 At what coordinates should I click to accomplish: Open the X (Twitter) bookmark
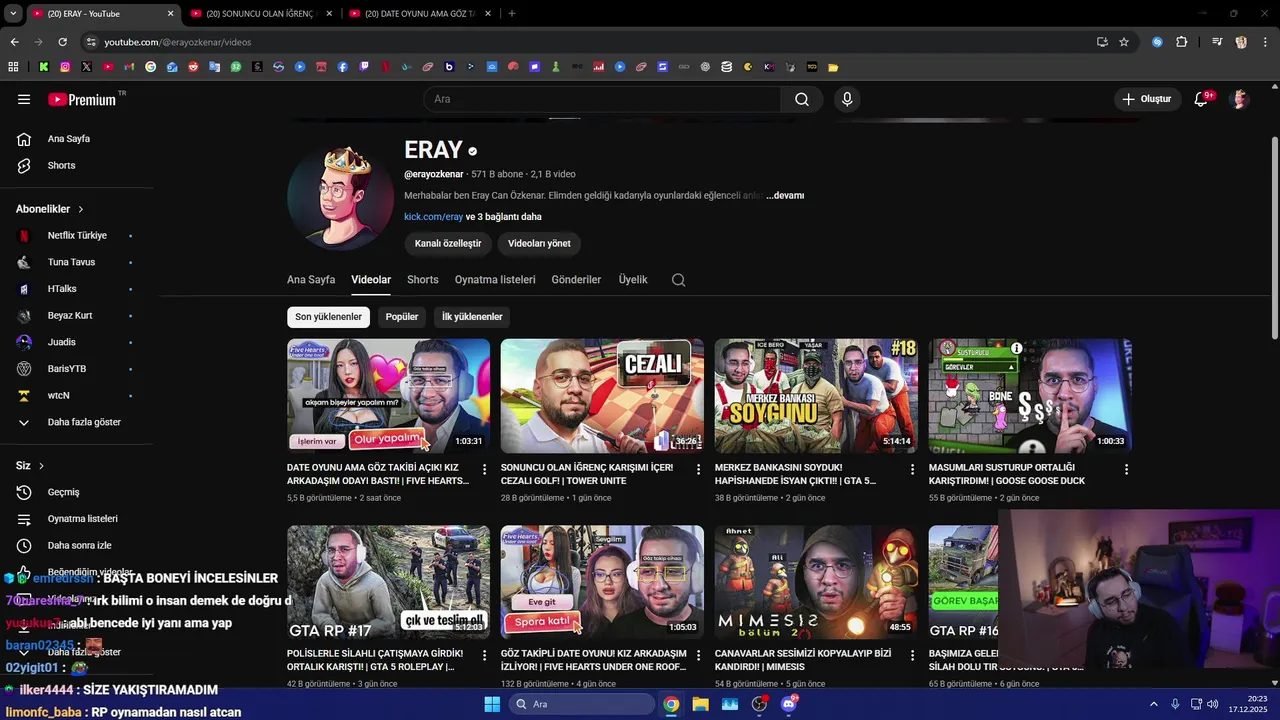[x=87, y=67]
